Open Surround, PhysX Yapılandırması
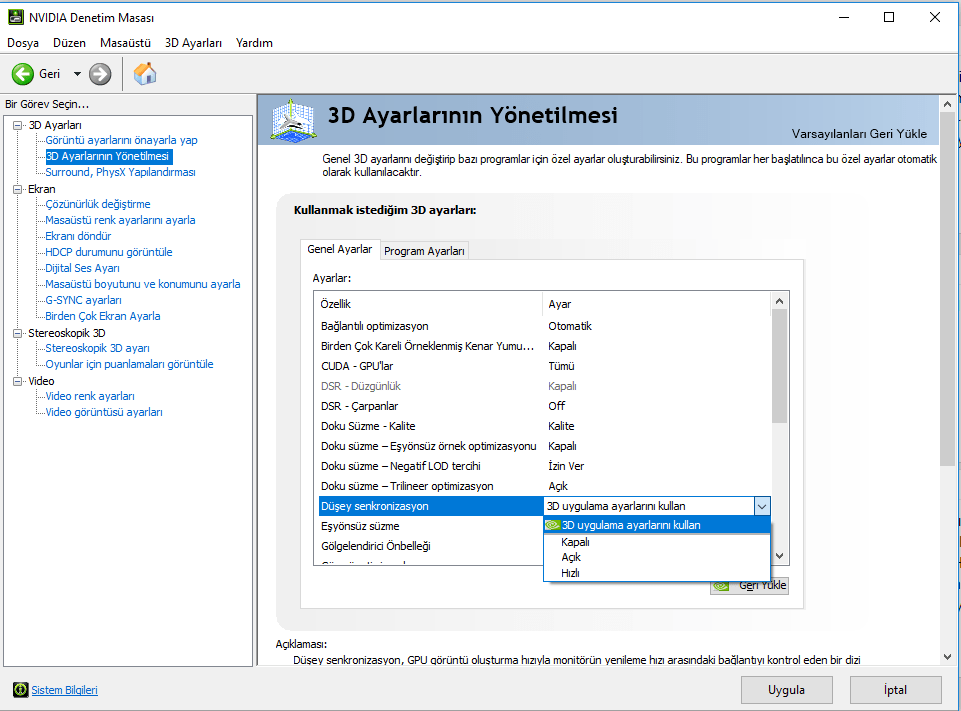This screenshot has width=961, height=711. tap(120, 172)
